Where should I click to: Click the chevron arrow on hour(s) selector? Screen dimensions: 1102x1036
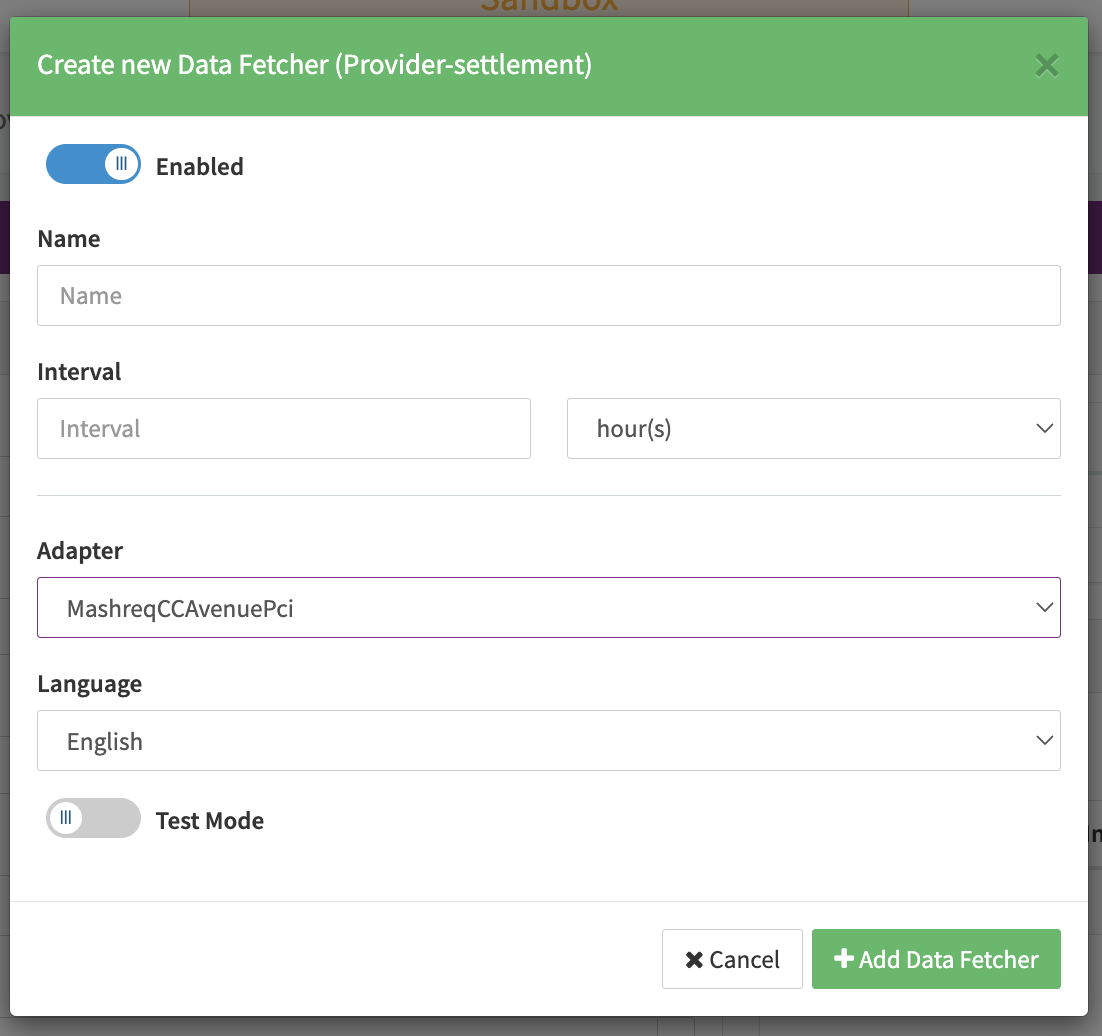pos(1044,429)
